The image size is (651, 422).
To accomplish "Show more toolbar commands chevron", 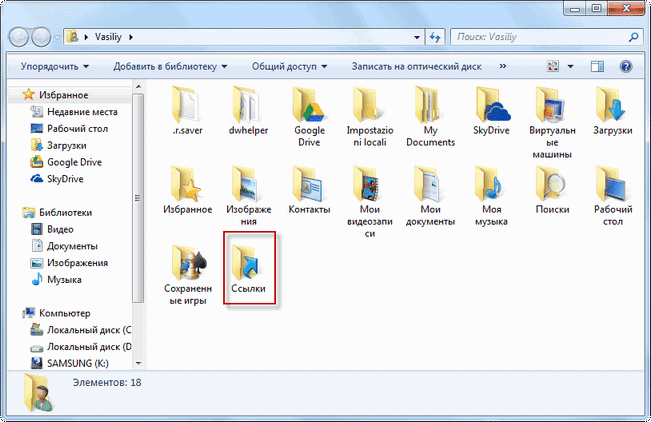I will pos(503,66).
